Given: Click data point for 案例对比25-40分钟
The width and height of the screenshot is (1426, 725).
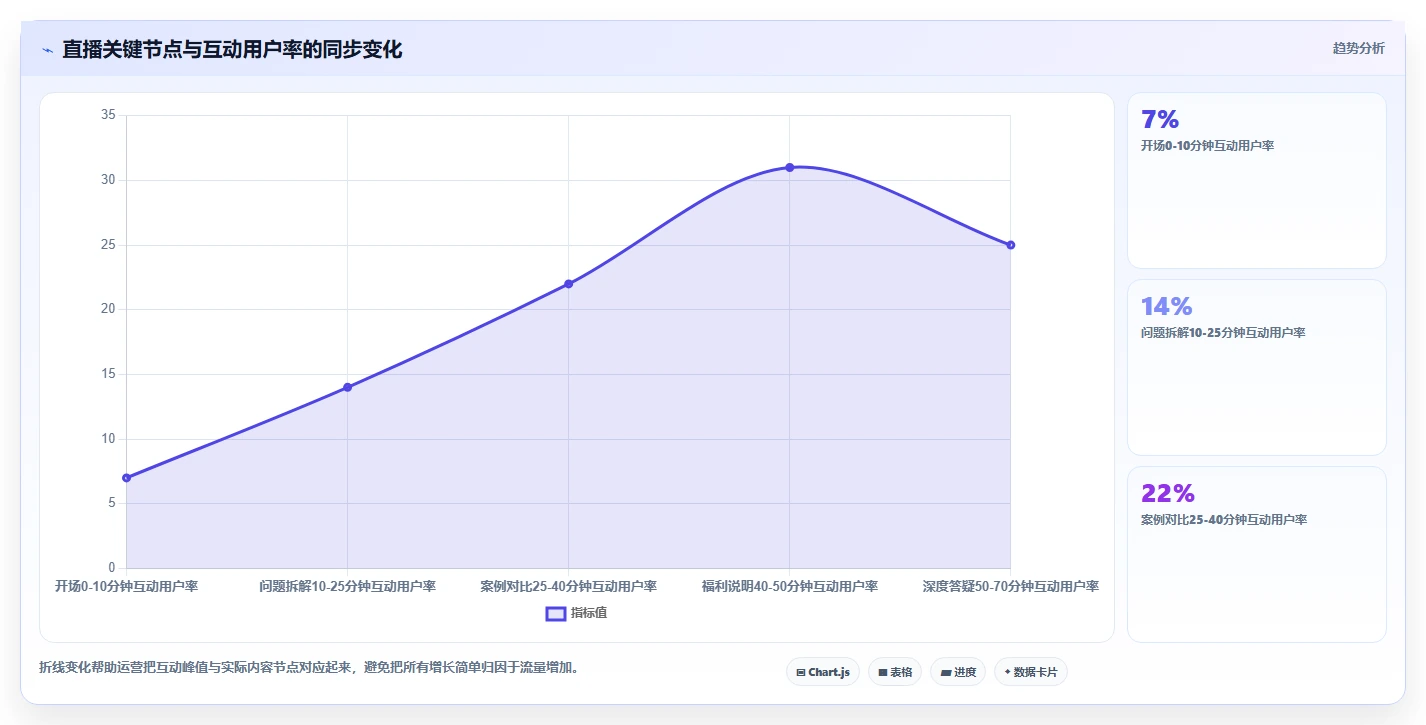Looking at the screenshot, I should (569, 284).
